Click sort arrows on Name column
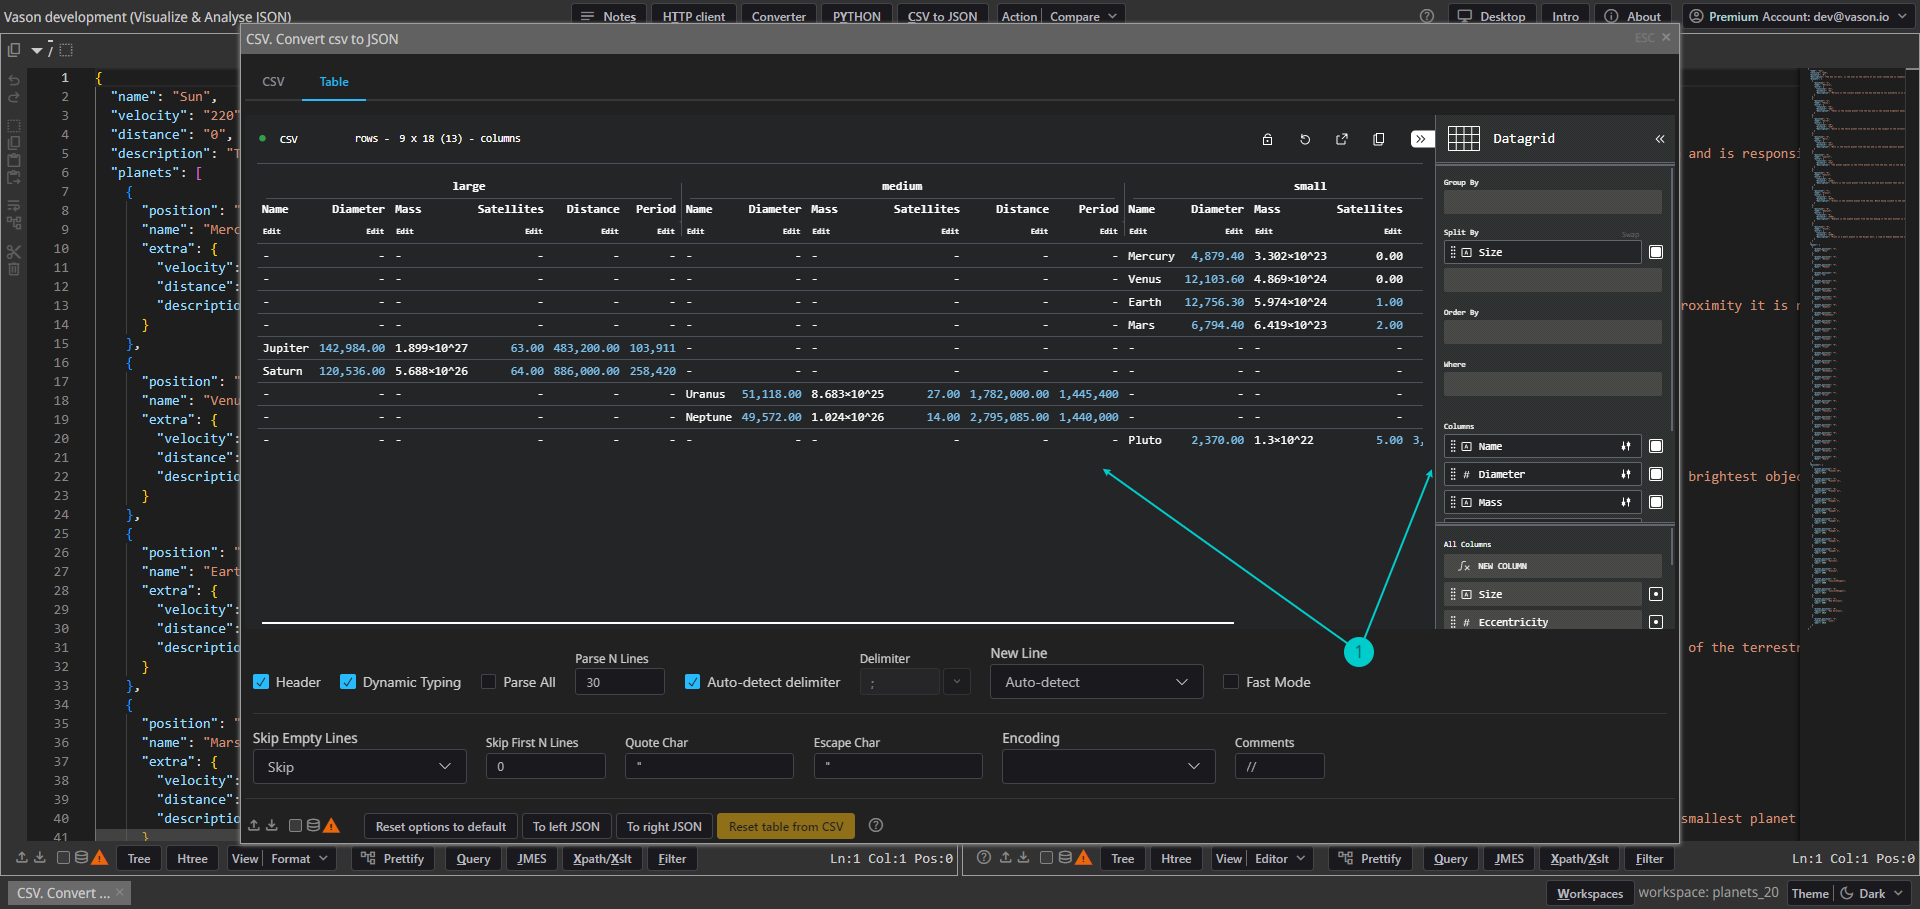The image size is (1920, 909). (1626, 446)
